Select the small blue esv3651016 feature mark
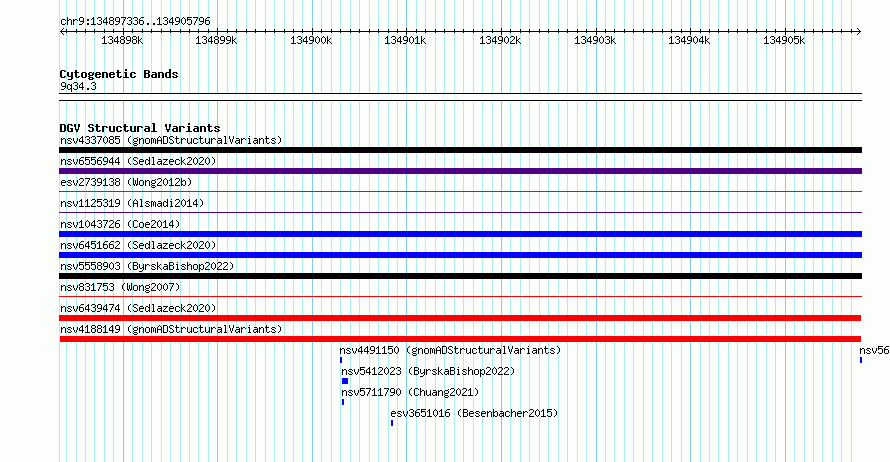Screen dimensions: 890x462 pos(392,423)
